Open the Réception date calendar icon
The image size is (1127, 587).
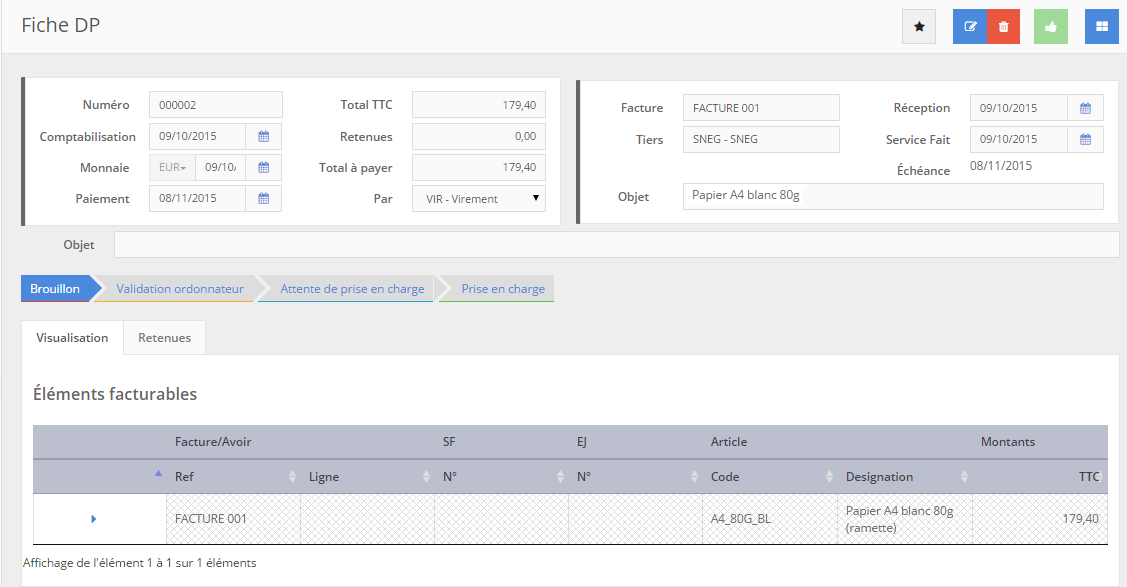(x=1085, y=108)
